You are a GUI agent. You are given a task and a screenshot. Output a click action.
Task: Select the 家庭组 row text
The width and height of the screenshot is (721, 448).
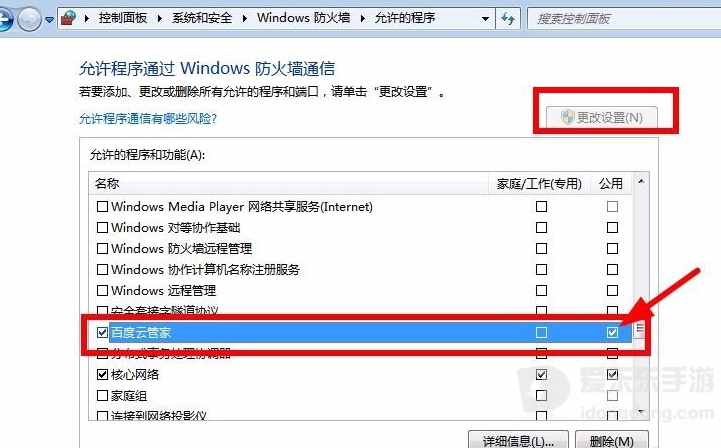pos(129,396)
